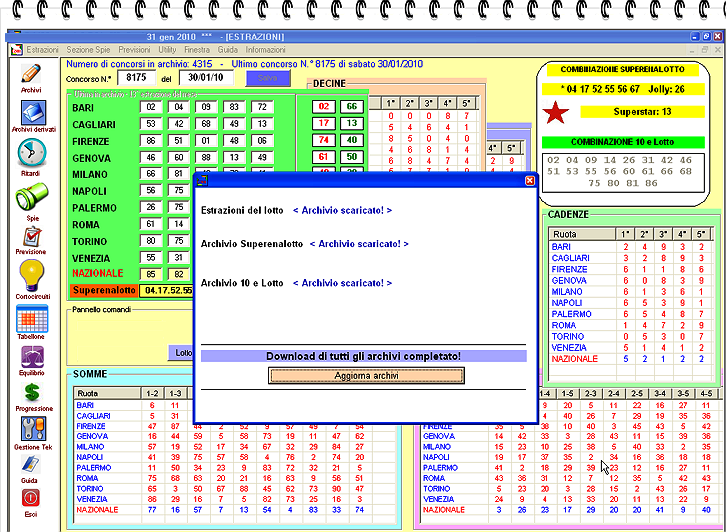Close the archive download dialog
The height and width of the screenshot is (532, 727).
pyautogui.click(x=530, y=180)
